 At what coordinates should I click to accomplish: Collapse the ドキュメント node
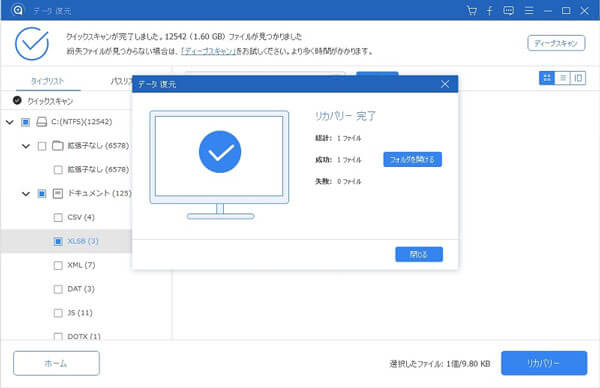[x=26, y=194]
